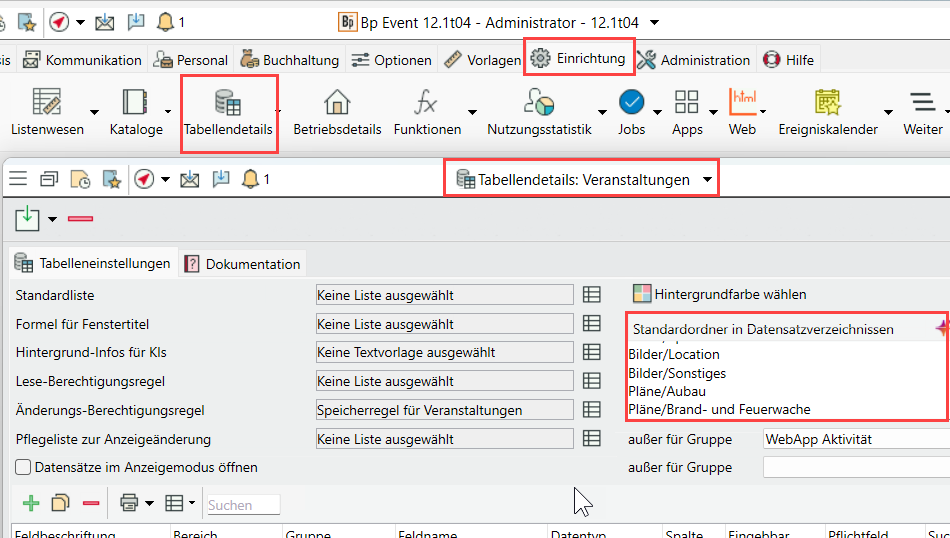Select Bilder/Location folder entry
Image resolution: width=950 pixels, height=538 pixels.
pyautogui.click(x=673, y=354)
